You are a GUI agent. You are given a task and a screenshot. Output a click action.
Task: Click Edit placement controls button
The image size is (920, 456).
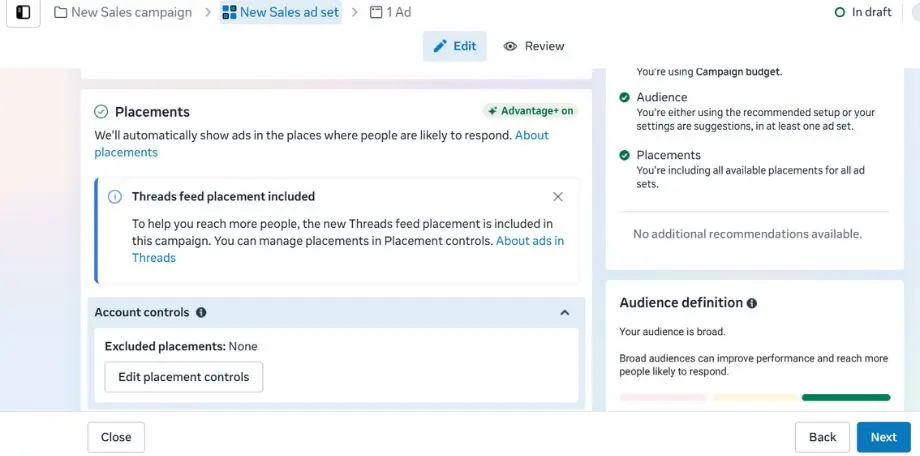[x=184, y=377]
